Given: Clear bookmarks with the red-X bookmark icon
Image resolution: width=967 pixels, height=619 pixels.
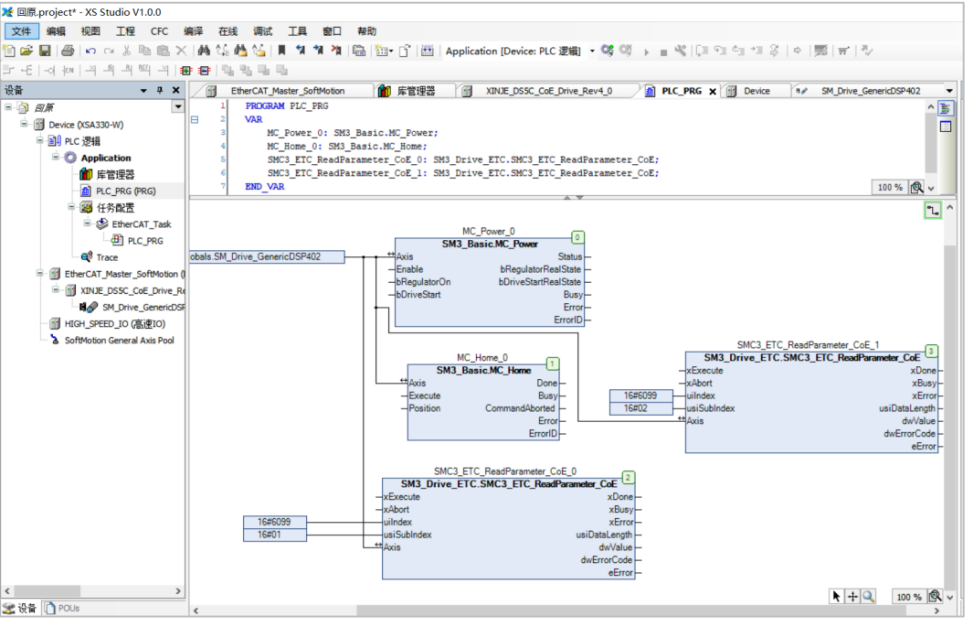Looking at the screenshot, I should 336,51.
